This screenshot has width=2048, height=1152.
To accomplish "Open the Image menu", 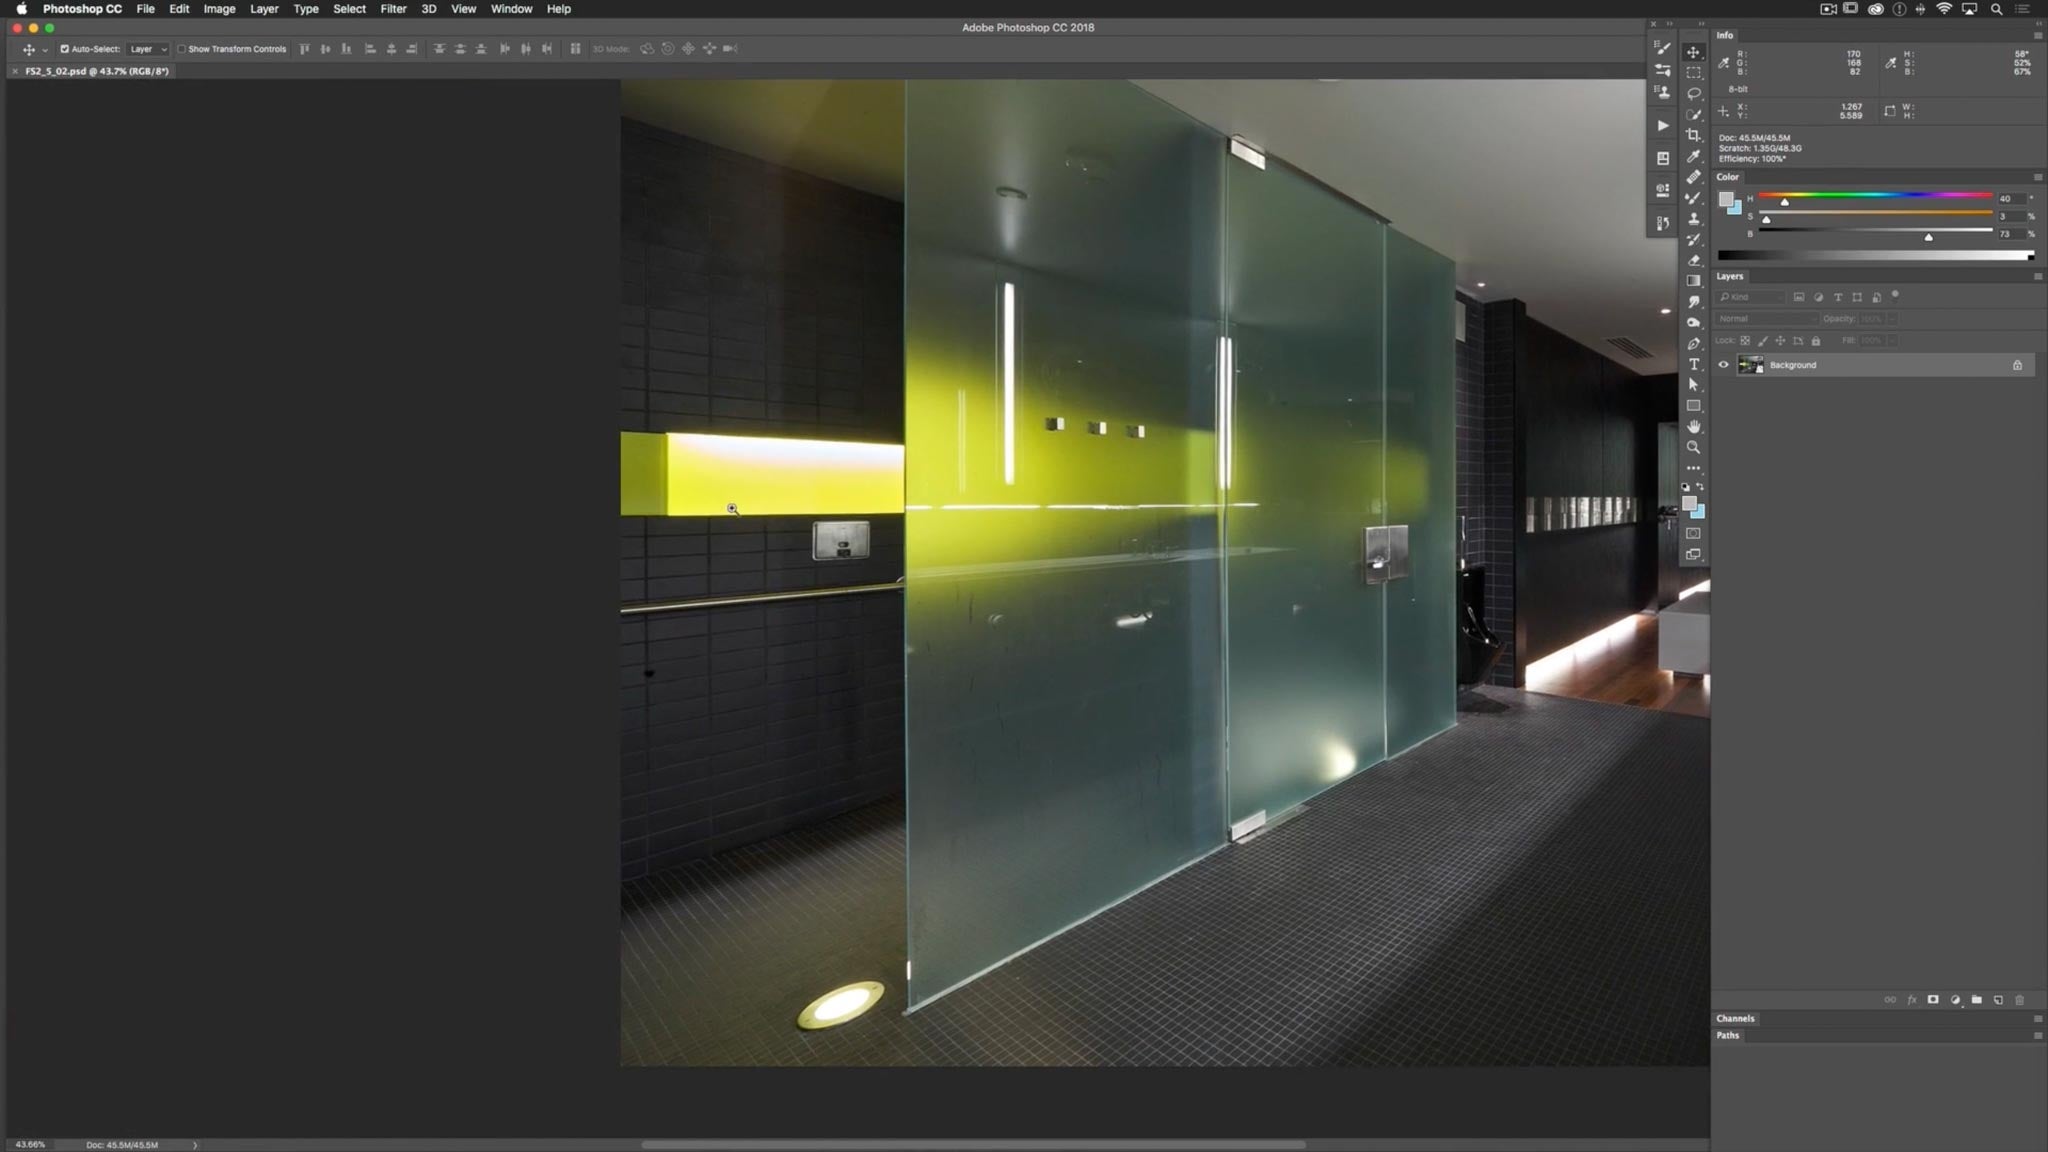I will 219,9.
